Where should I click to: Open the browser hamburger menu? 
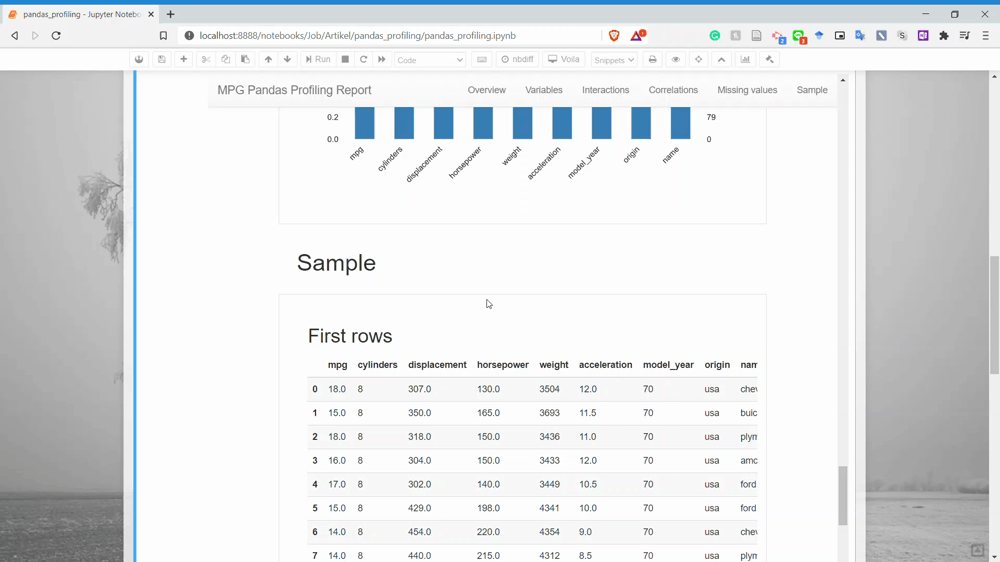click(x=985, y=36)
